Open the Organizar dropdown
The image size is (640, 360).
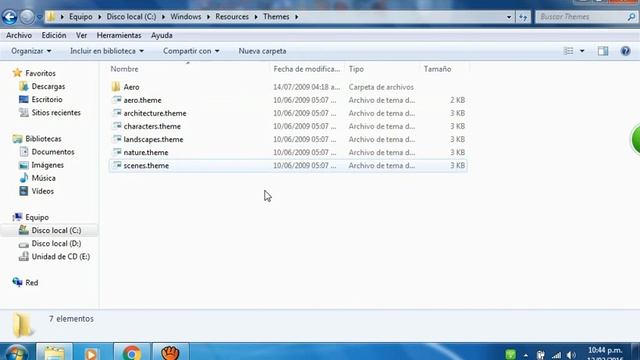tap(31, 51)
